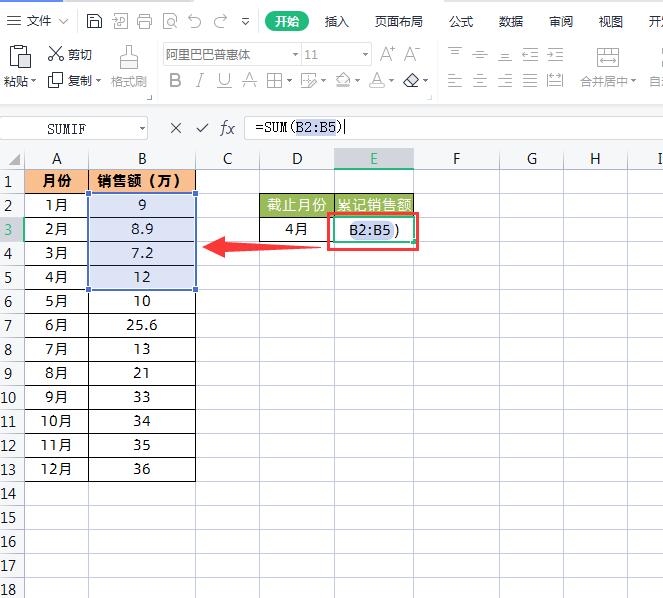Open the 视图 tab
663x598 pixels.
point(611,21)
